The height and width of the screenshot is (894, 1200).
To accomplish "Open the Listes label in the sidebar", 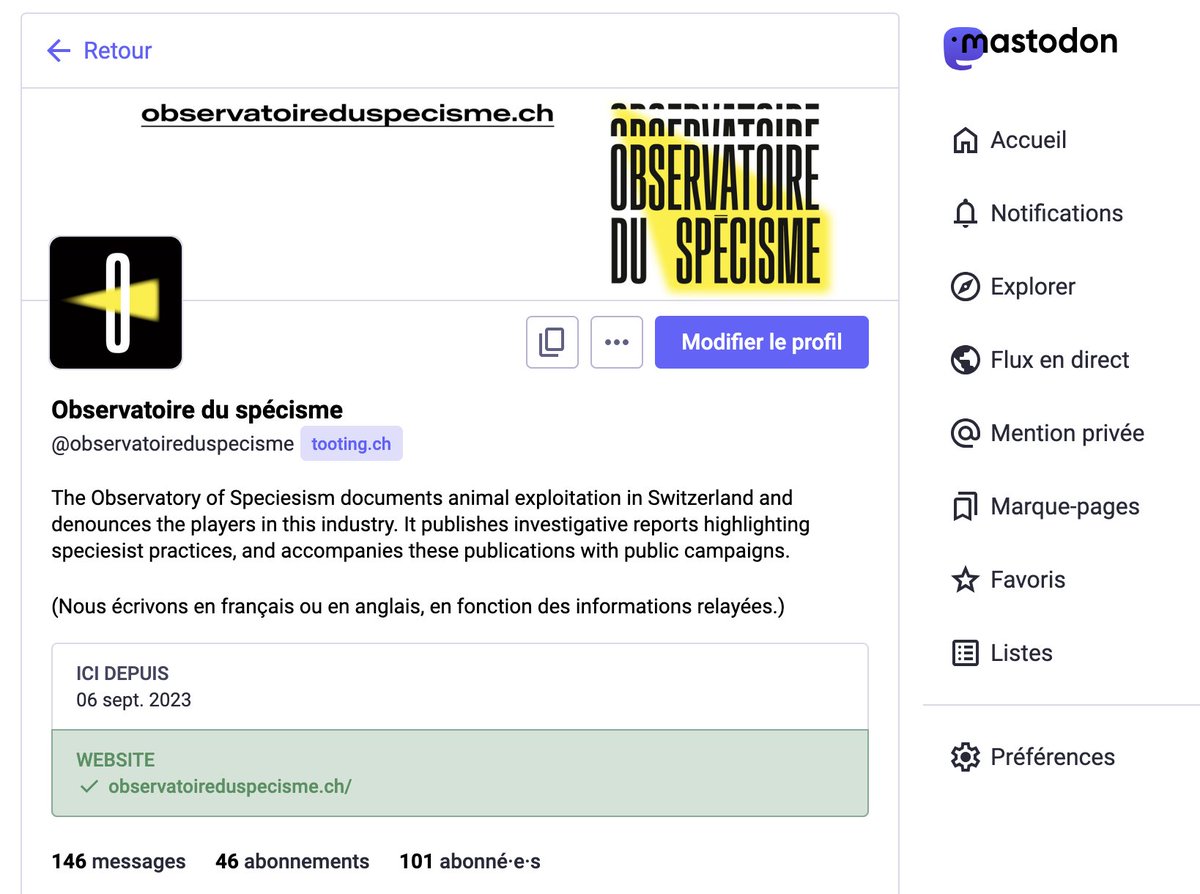I will pos(1021,653).
